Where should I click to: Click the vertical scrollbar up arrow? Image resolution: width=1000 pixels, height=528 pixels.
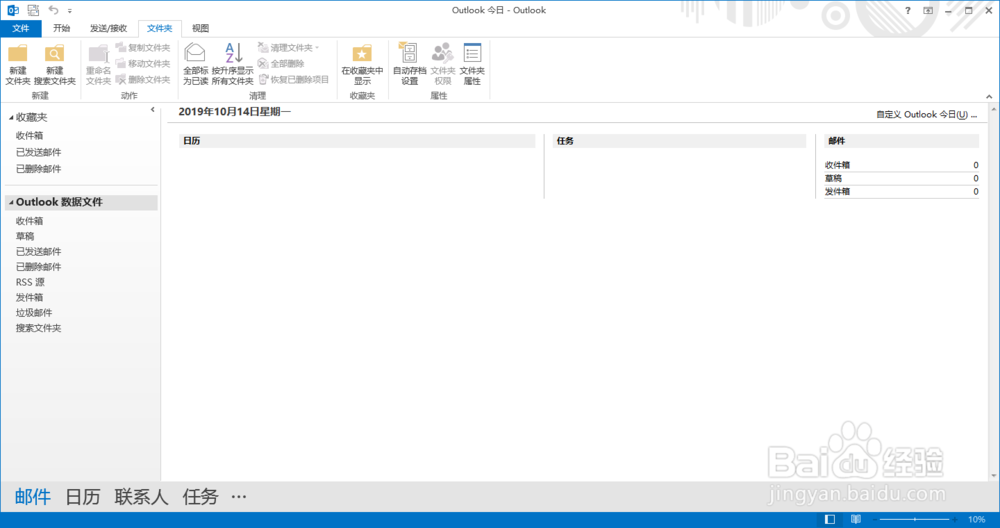point(994,110)
